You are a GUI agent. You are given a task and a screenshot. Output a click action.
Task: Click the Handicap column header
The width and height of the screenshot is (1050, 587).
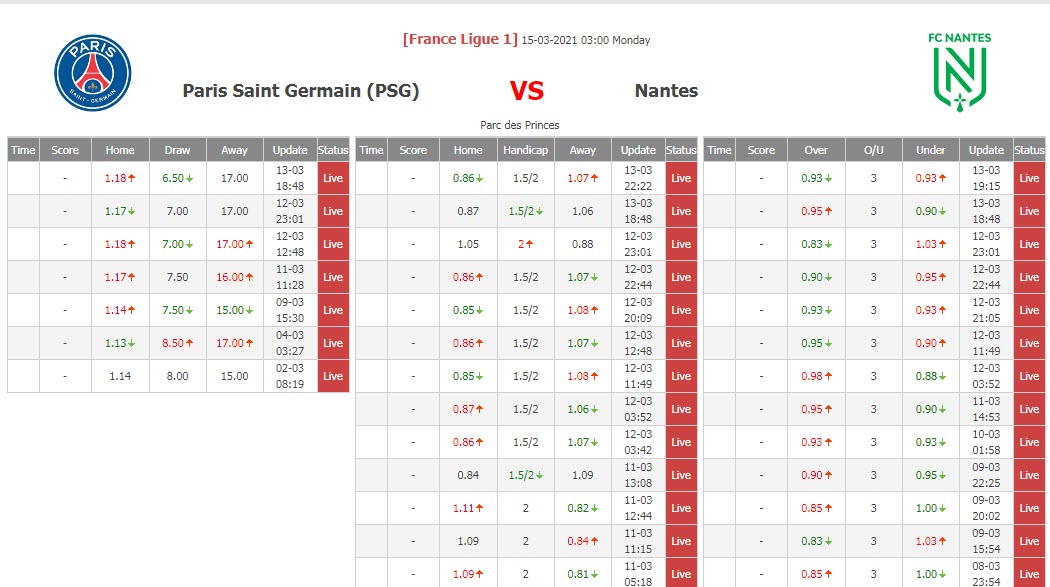tap(525, 150)
